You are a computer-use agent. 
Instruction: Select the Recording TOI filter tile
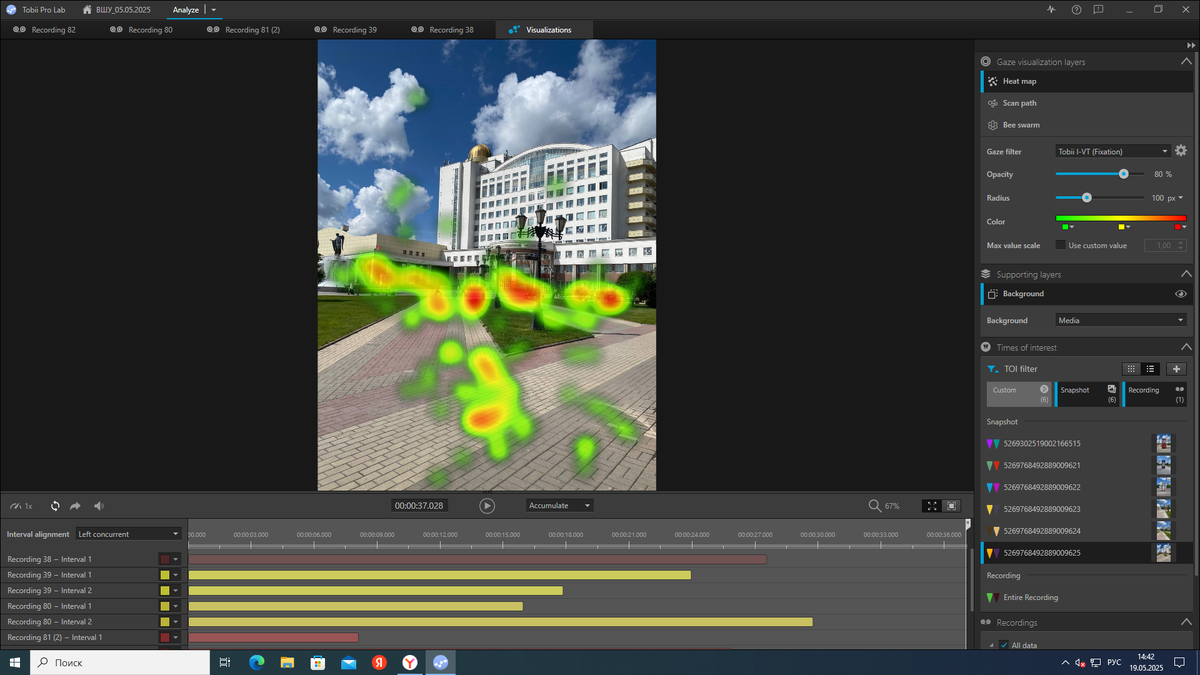point(1156,394)
